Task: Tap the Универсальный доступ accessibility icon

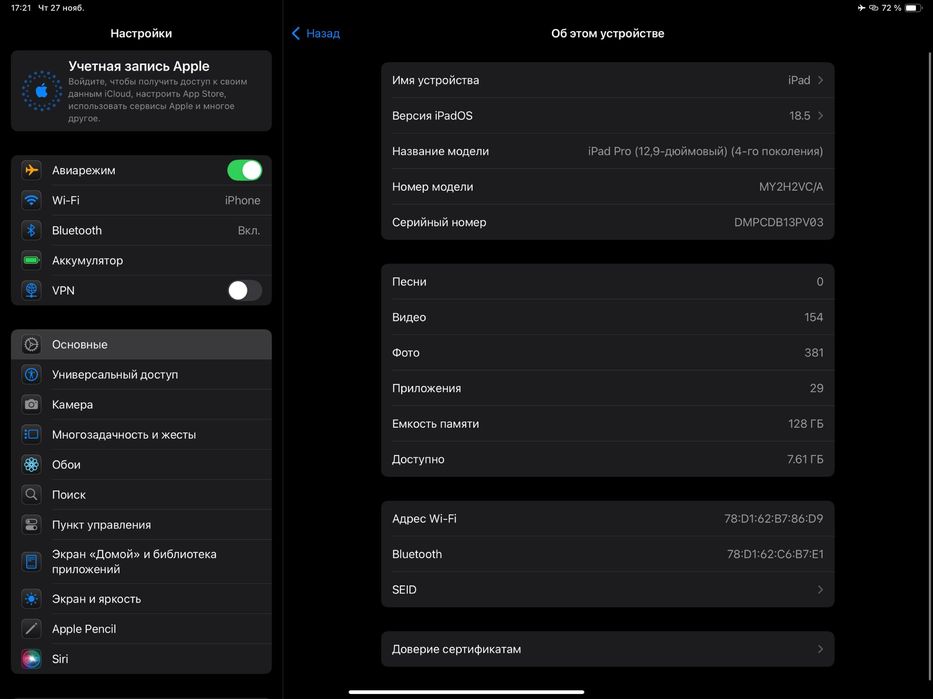Action: point(32,375)
